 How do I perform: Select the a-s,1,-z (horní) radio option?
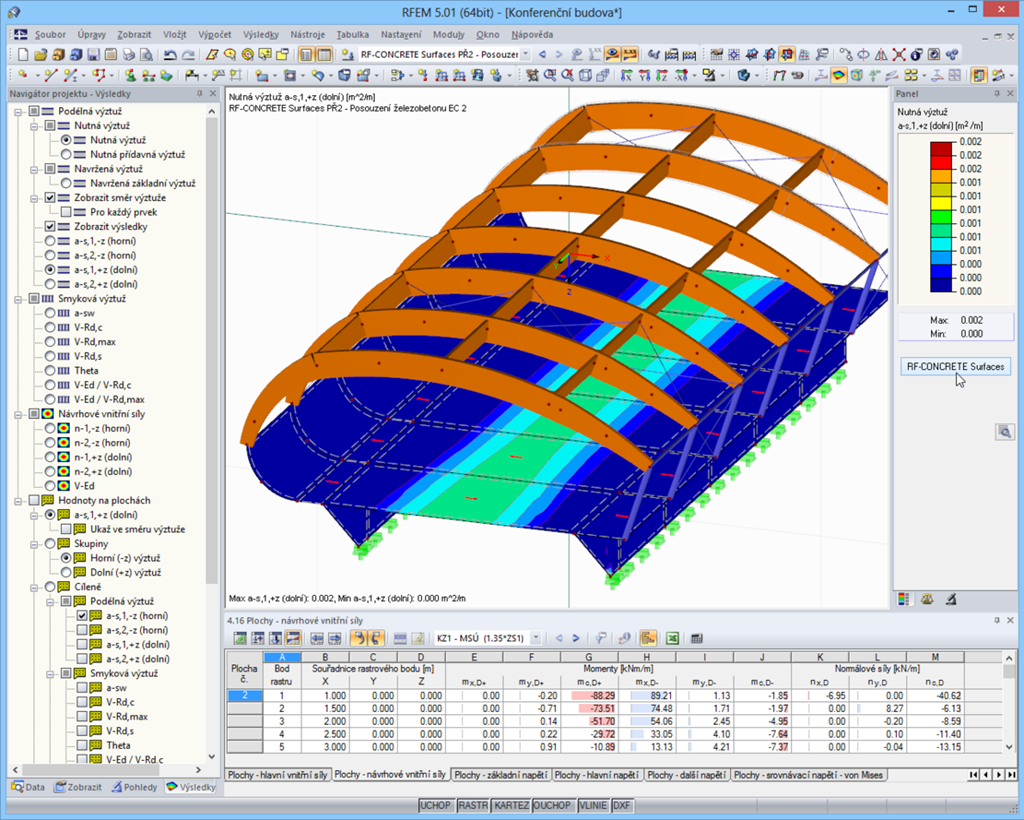point(50,241)
